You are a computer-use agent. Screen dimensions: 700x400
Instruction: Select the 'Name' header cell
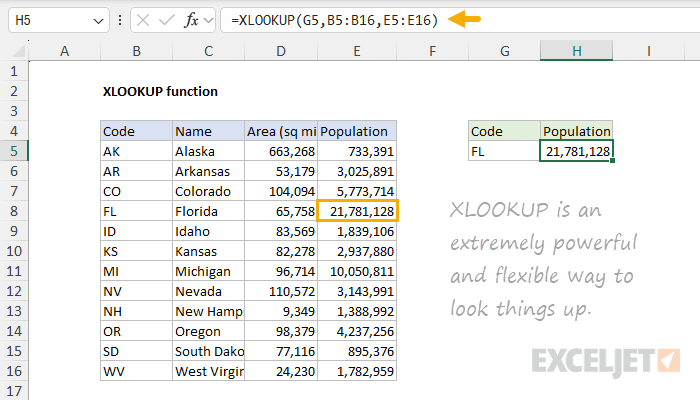point(208,131)
